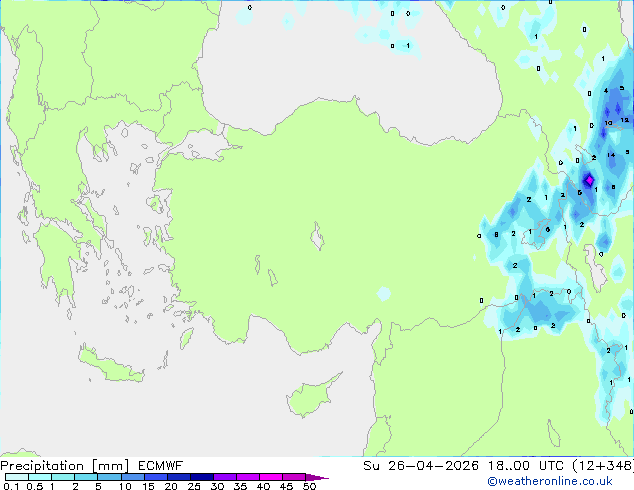634x490 pixels.
Task: Click the '[mm]' unit label
Action: tap(111, 466)
